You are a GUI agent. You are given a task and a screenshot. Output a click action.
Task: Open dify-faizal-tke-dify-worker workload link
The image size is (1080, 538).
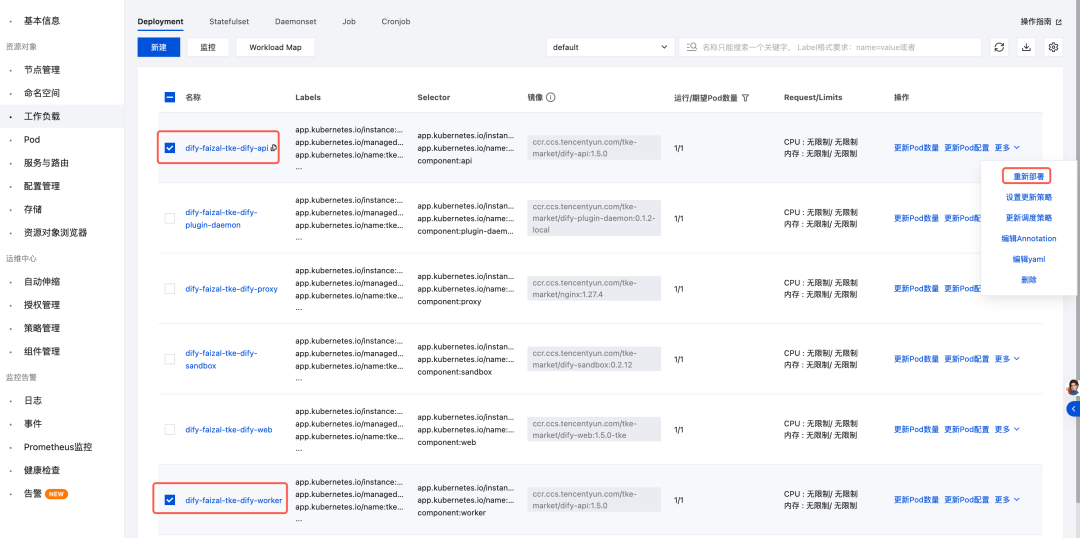(x=233, y=500)
